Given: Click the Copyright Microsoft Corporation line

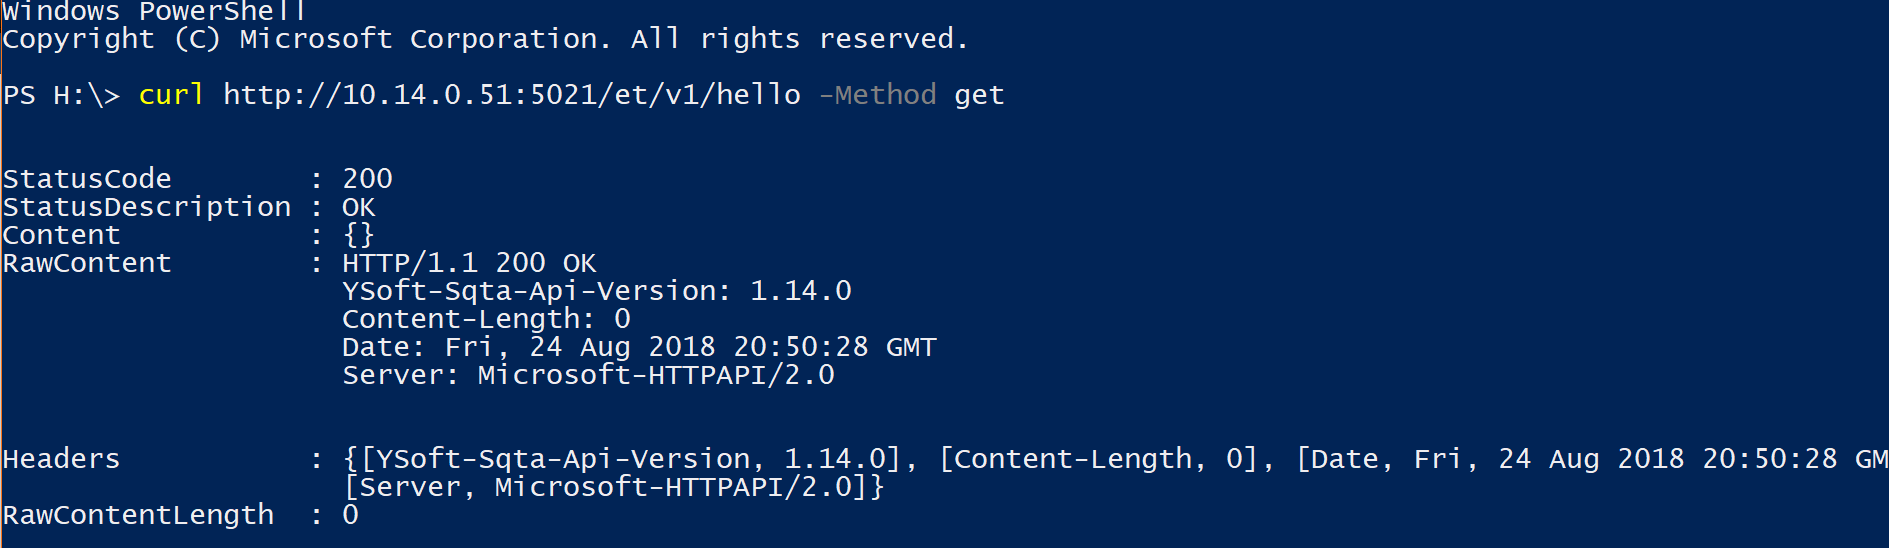Looking at the screenshot, I should pyautogui.click(x=485, y=39).
